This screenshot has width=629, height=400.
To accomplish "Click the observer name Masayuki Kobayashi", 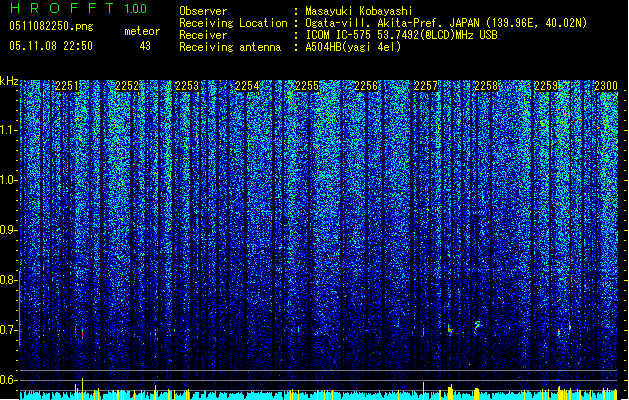I will click(x=359, y=11).
